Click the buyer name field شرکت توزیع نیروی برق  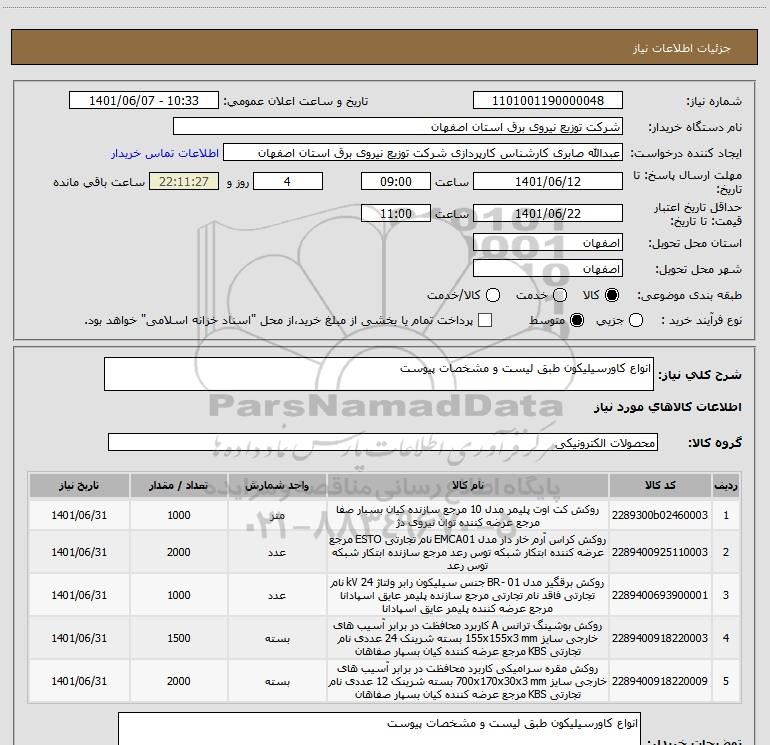398,127
